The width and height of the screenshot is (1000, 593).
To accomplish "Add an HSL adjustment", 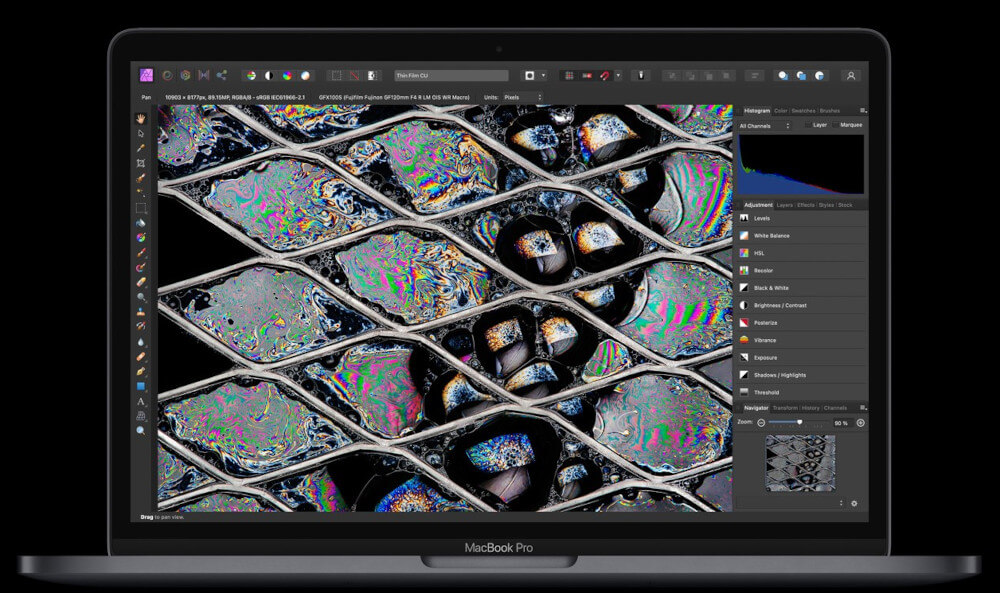I will tap(802, 253).
